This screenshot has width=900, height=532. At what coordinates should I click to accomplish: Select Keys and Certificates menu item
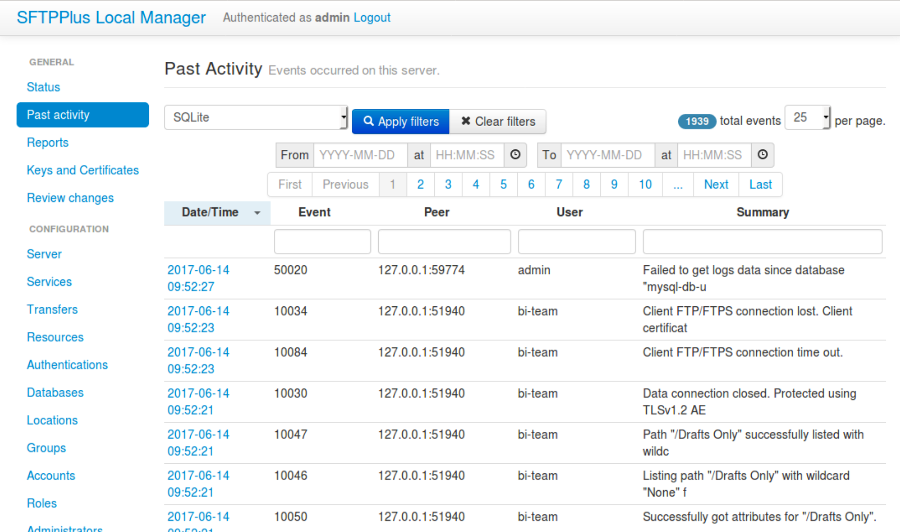83,170
